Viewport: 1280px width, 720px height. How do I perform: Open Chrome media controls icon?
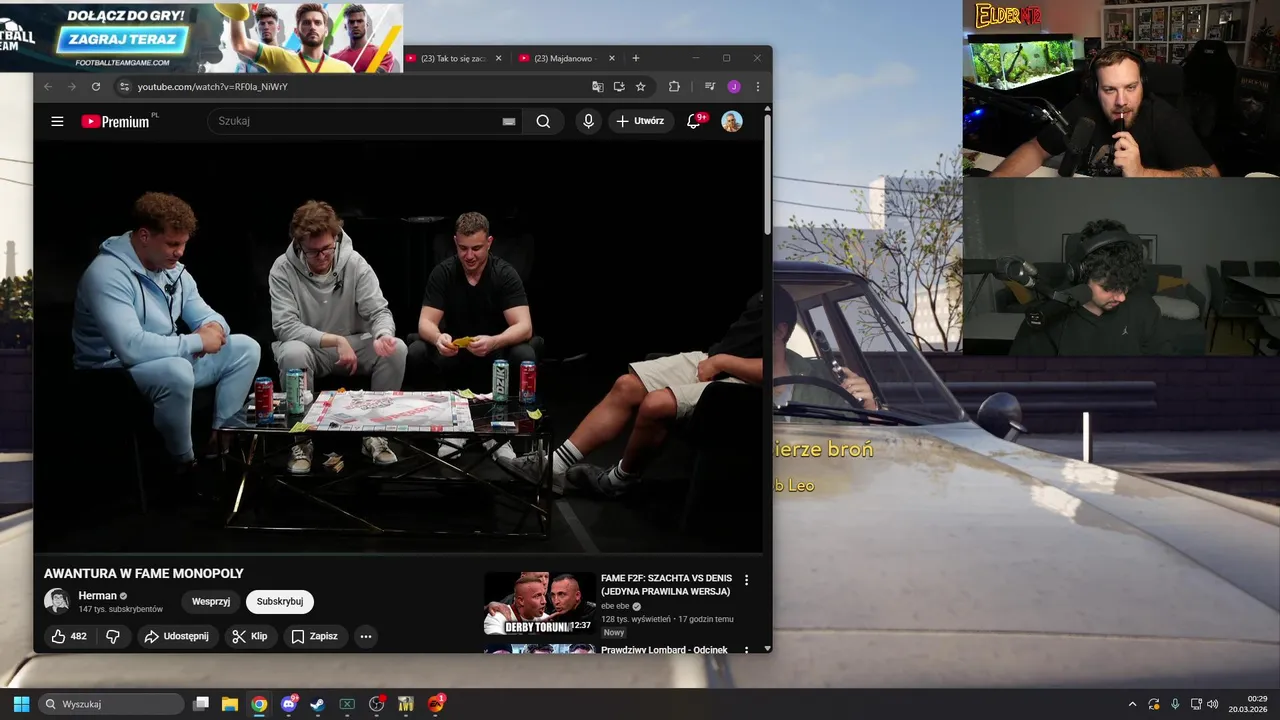(709, 87)
